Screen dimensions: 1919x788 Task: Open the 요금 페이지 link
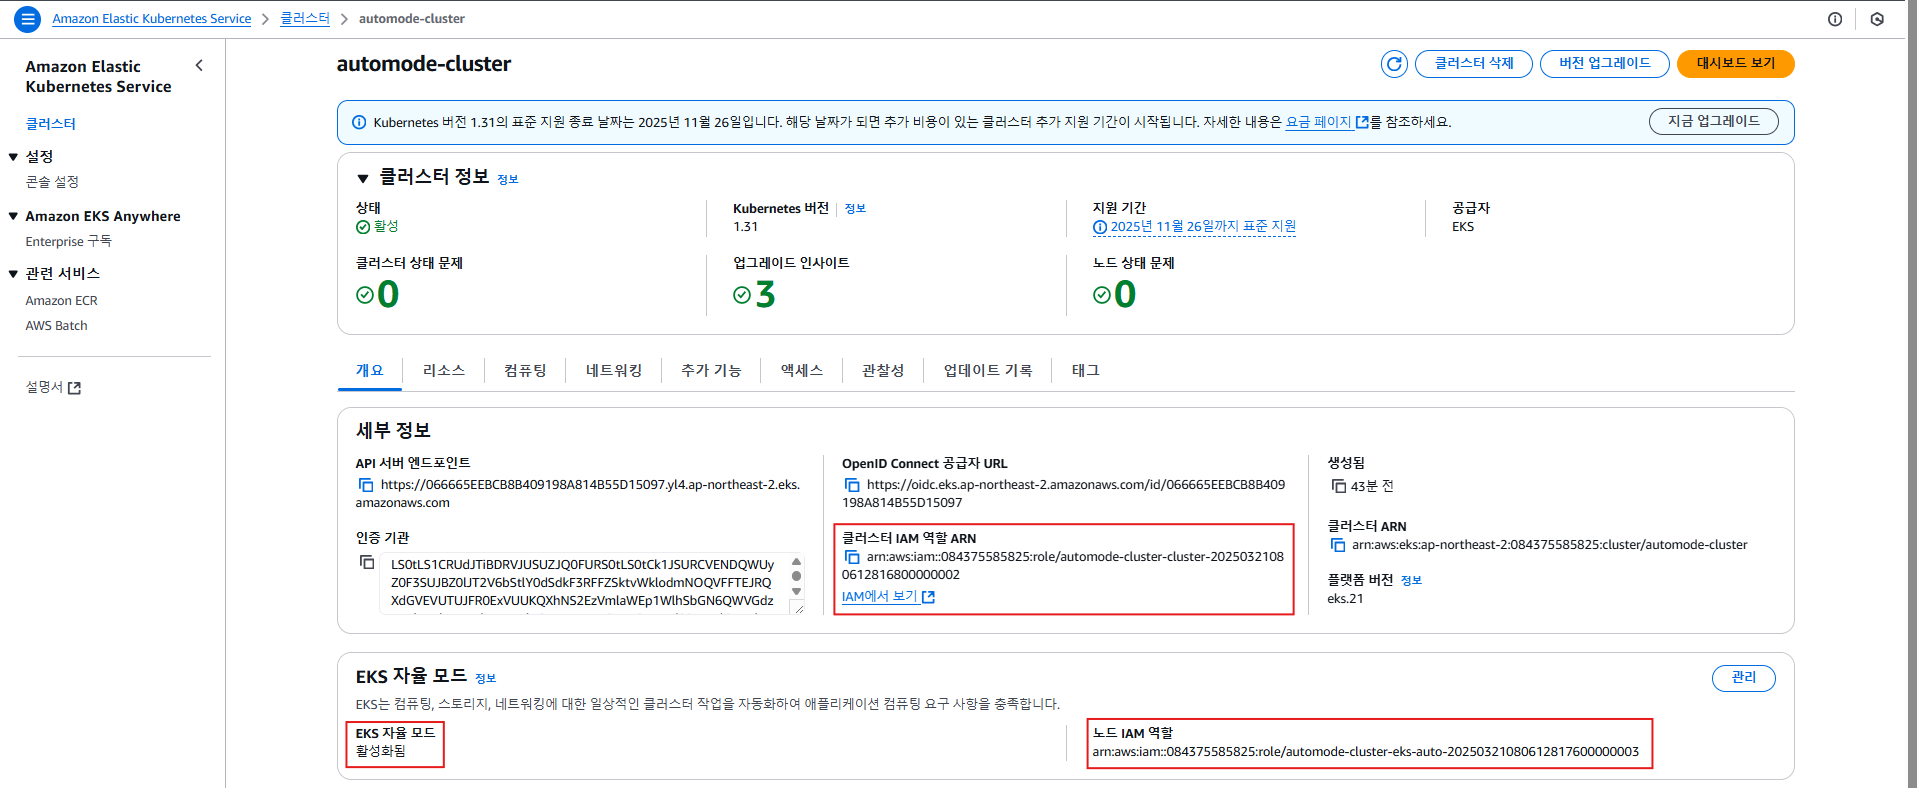coord(1318,122)
